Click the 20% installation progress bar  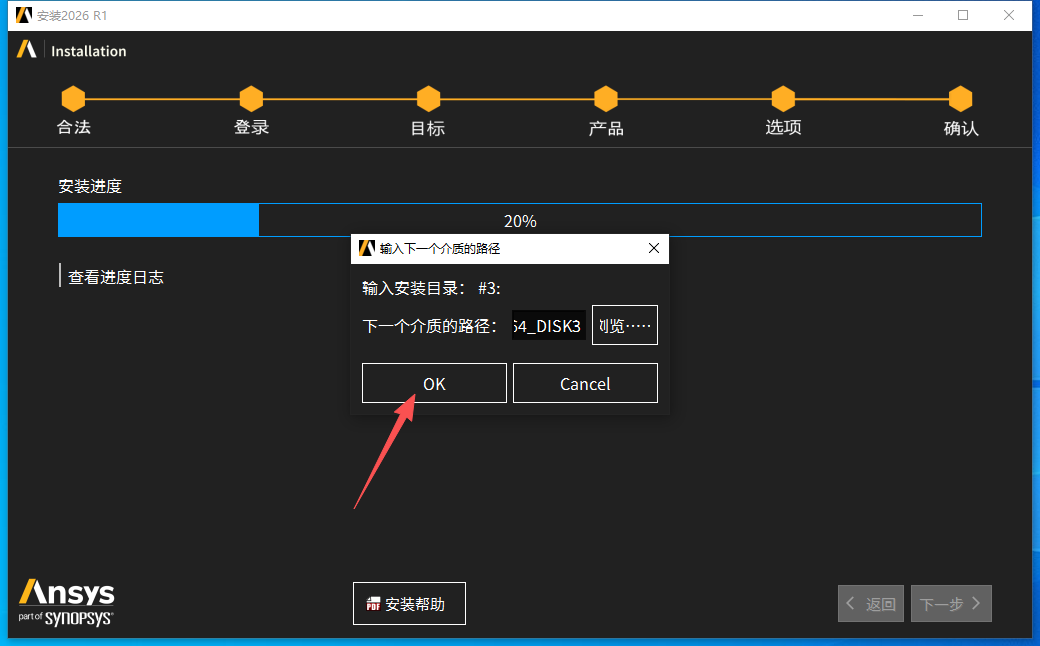(x=519, y=220)
